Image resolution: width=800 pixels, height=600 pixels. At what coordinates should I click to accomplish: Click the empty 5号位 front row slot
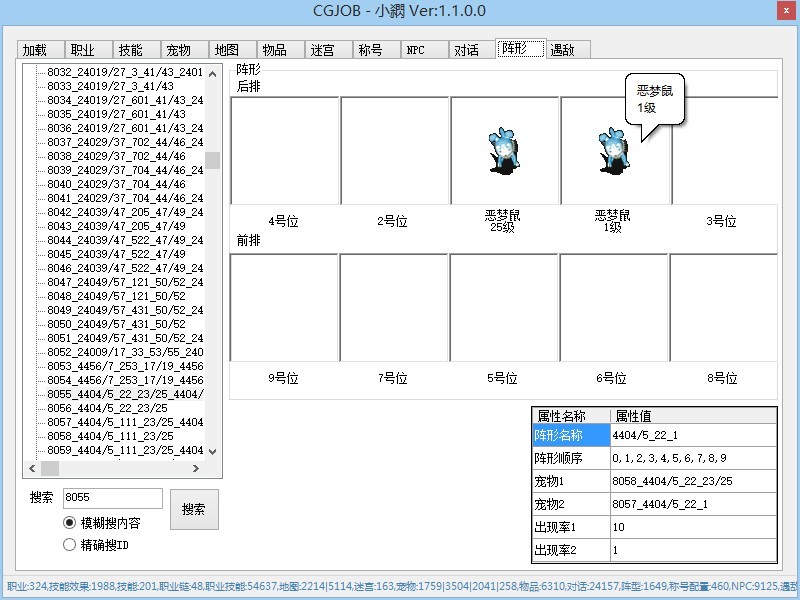coord(503,308)
